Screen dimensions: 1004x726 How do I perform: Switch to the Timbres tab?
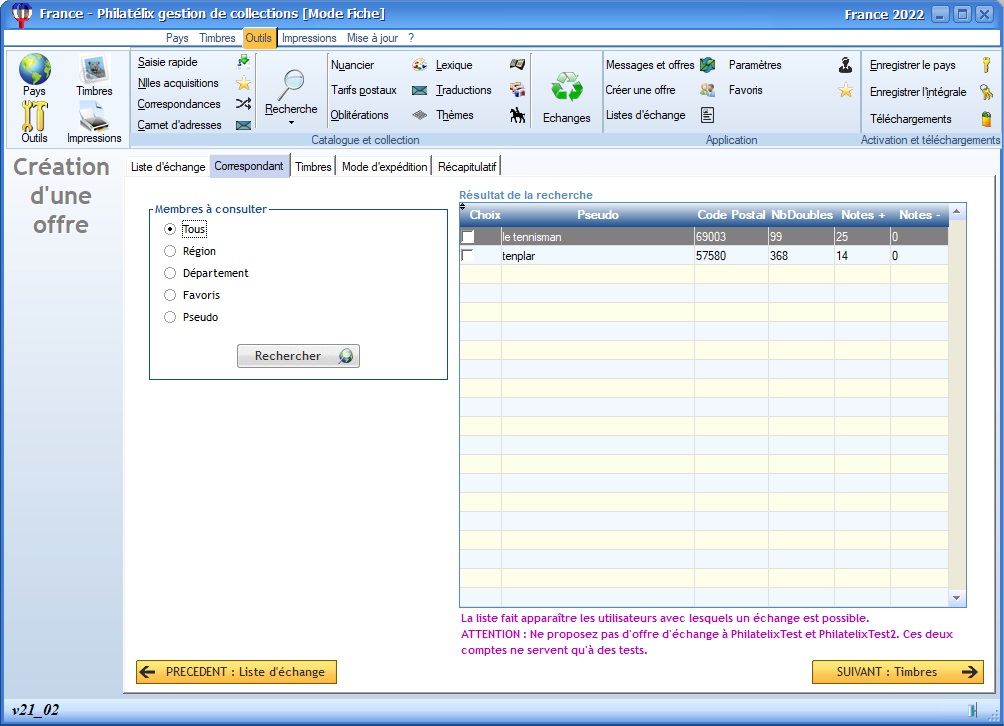tap(313, 166)
